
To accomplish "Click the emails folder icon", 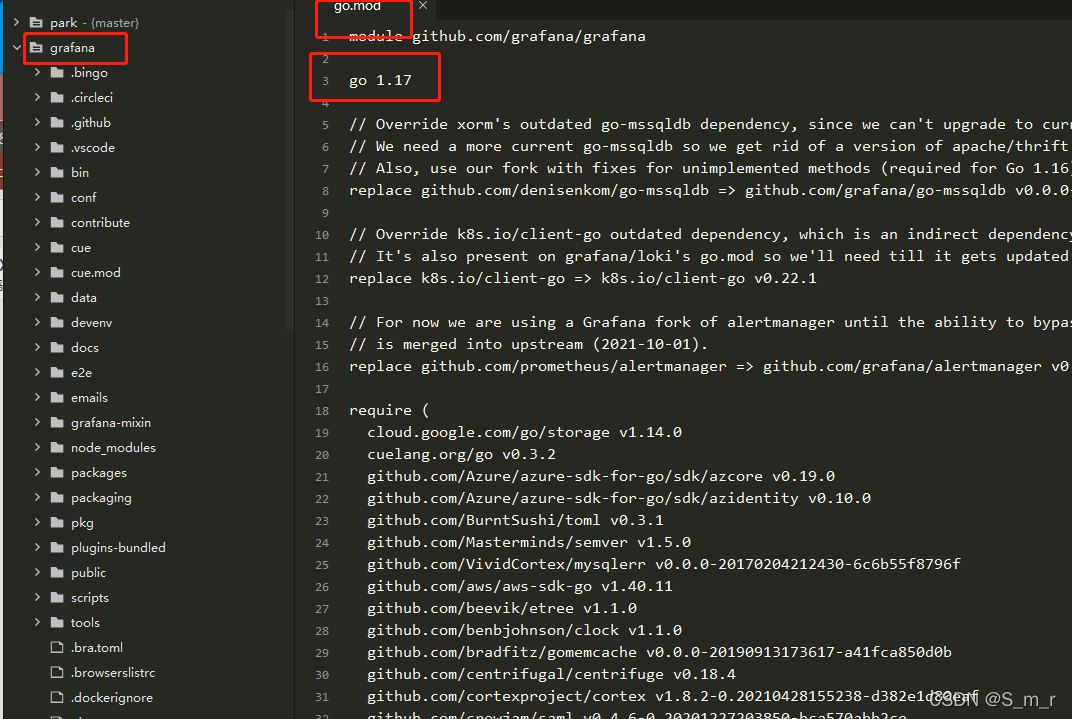I will (x=57, y=398).
